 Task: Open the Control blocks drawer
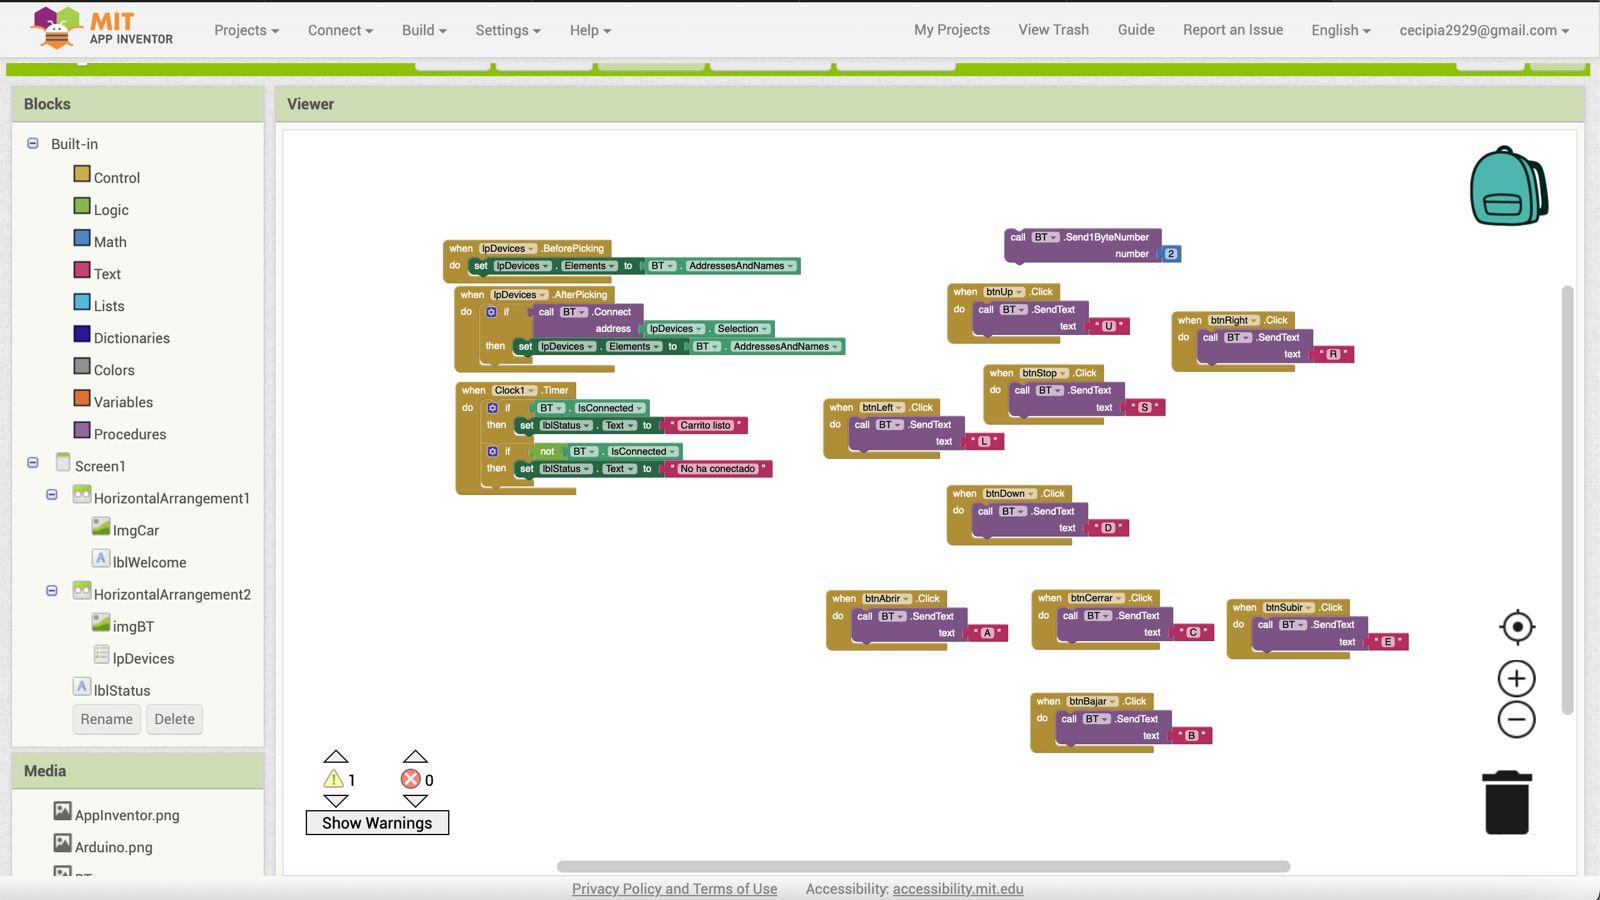coord(116,177)
